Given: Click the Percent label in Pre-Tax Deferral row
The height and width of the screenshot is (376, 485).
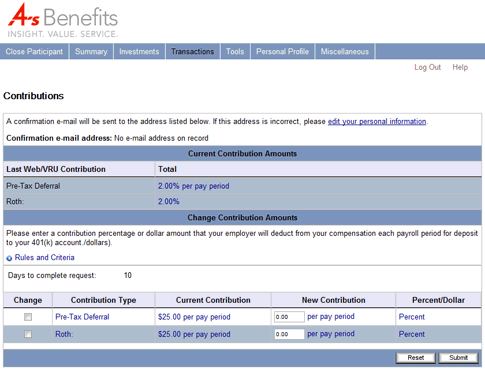Looking at the screenshot, I should 412,317.
